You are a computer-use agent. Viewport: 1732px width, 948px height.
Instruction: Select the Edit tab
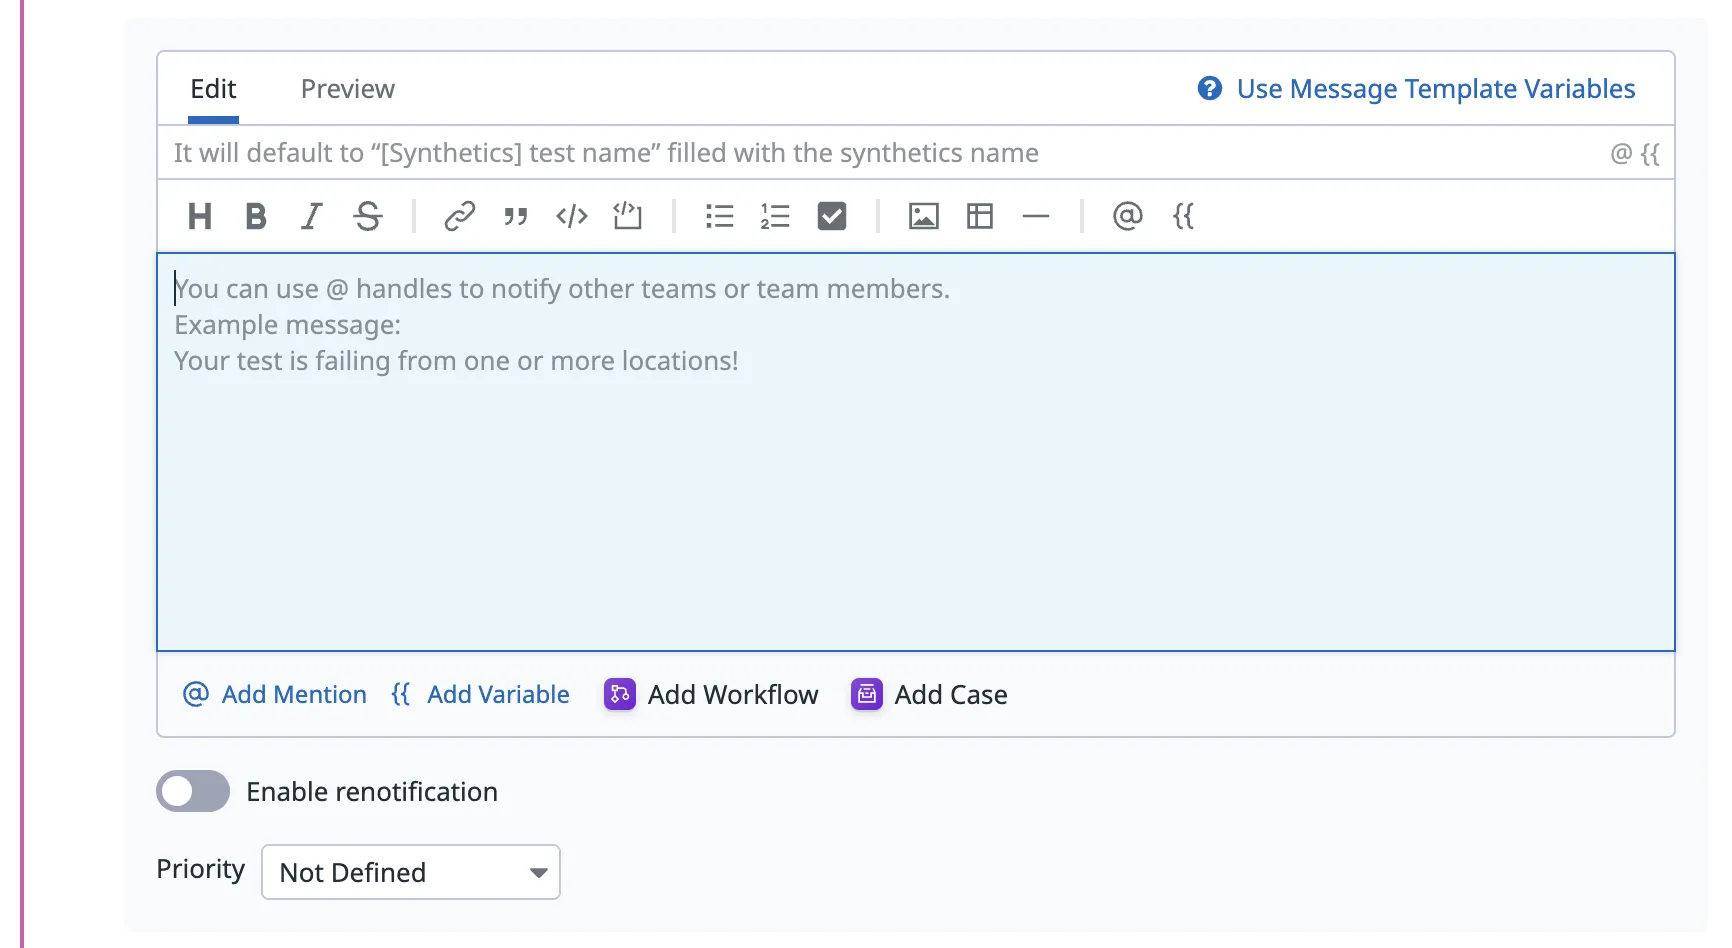pyautogui.click(x=213, y=89)
